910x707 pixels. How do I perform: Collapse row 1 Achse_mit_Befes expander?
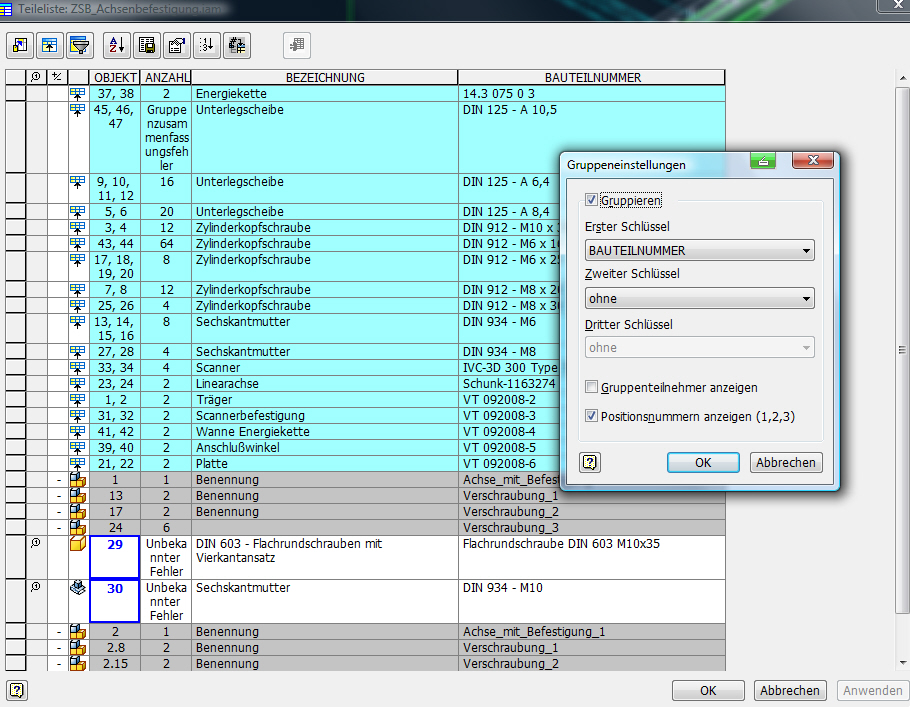(x=59, y=480)
